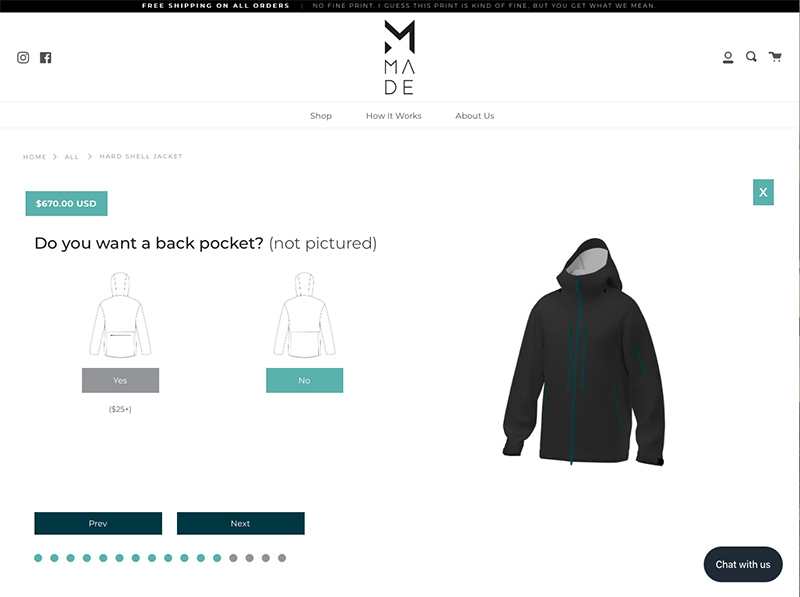Open About Us page
The width and height of the screenshot is (800, 597).
click(x=474, y=116)
